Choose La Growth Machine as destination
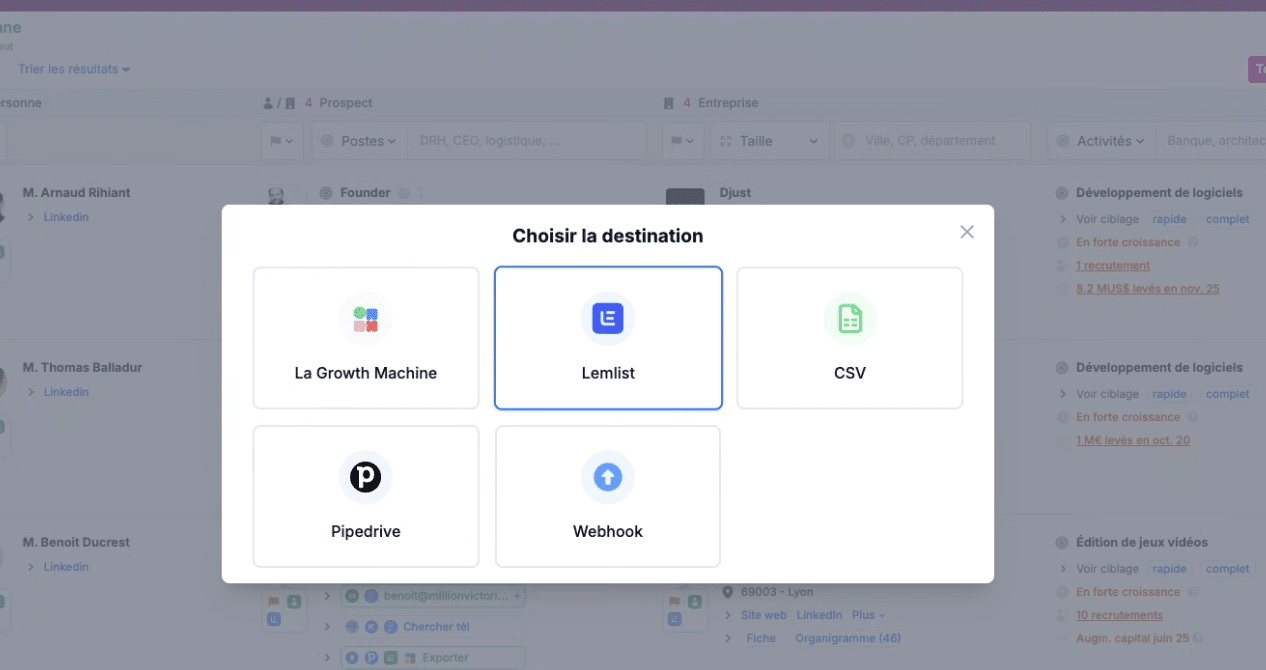Screen dimensions: 1266x670 pyautogui.click(x=366, y=338)
